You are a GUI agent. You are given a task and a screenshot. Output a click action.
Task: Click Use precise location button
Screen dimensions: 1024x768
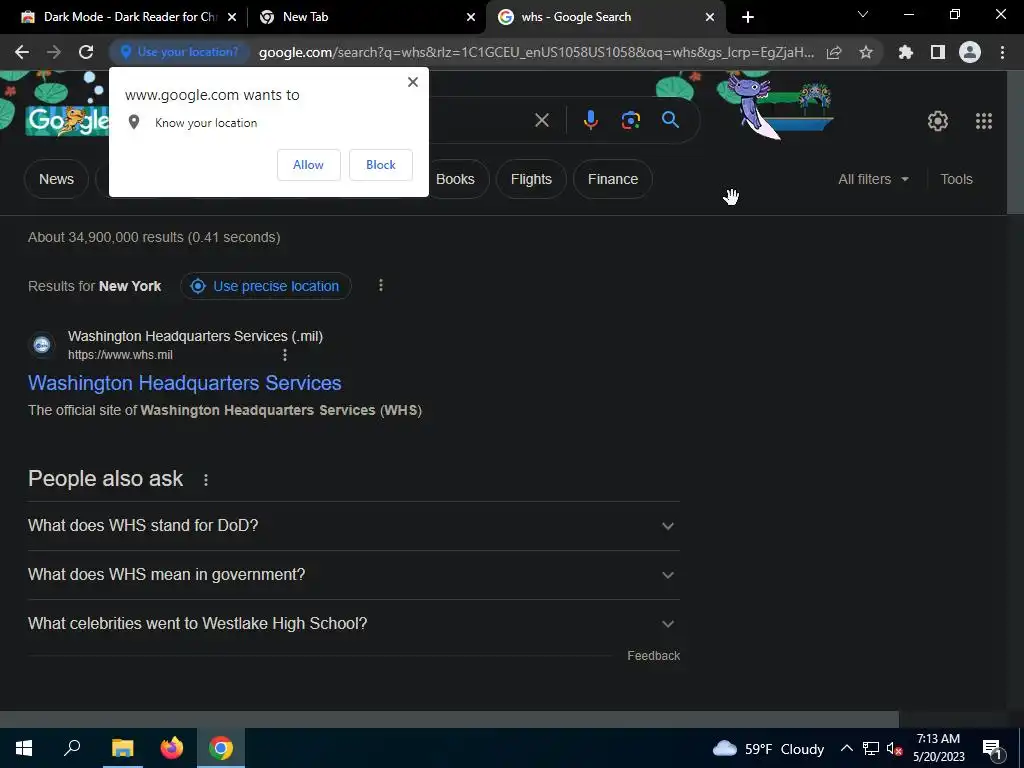pyautogui.click(x=266, y=286)
